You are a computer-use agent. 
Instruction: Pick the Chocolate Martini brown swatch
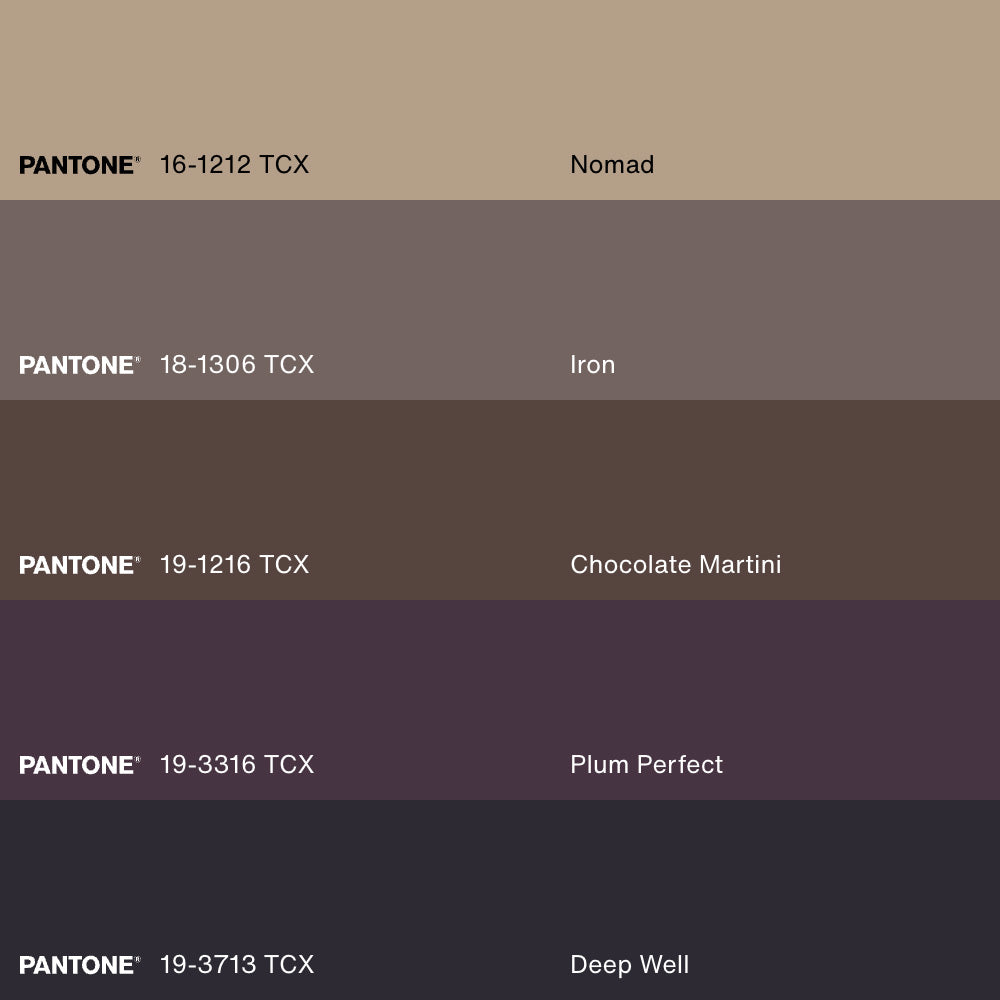click(500, 480)
